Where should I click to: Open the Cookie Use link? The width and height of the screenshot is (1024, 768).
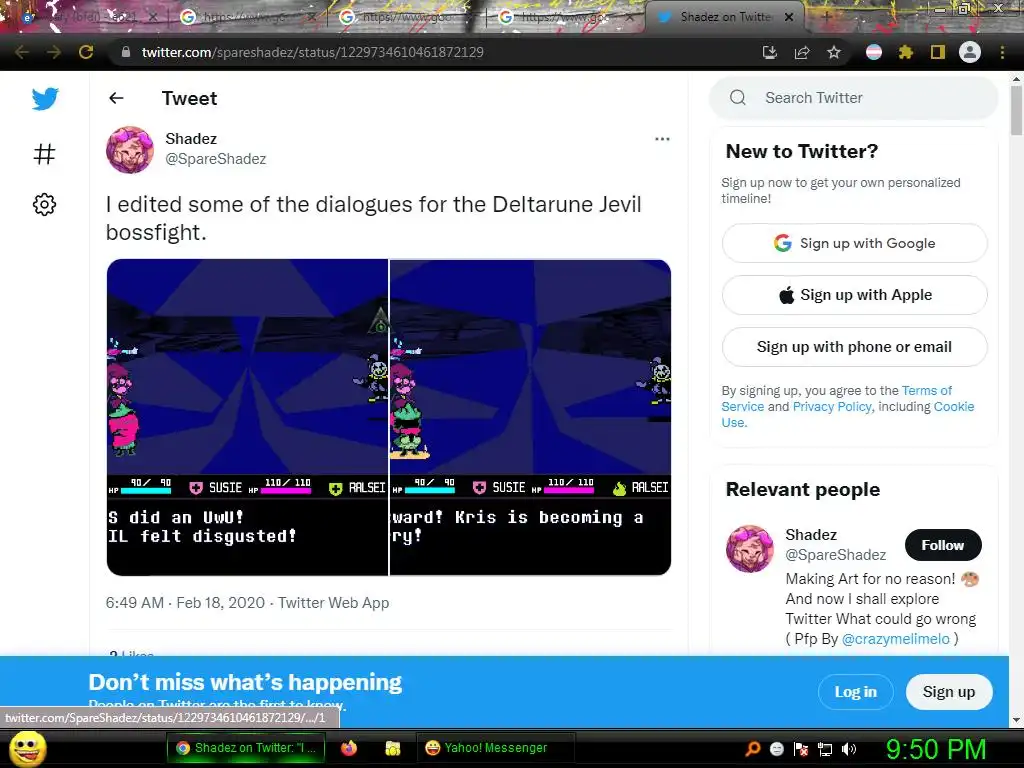pos(953,406)
